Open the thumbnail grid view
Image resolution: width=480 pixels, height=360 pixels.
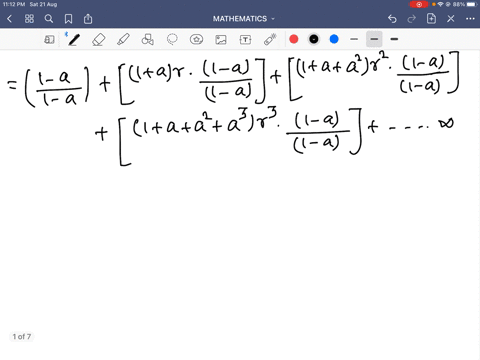(x=29, y=19)
